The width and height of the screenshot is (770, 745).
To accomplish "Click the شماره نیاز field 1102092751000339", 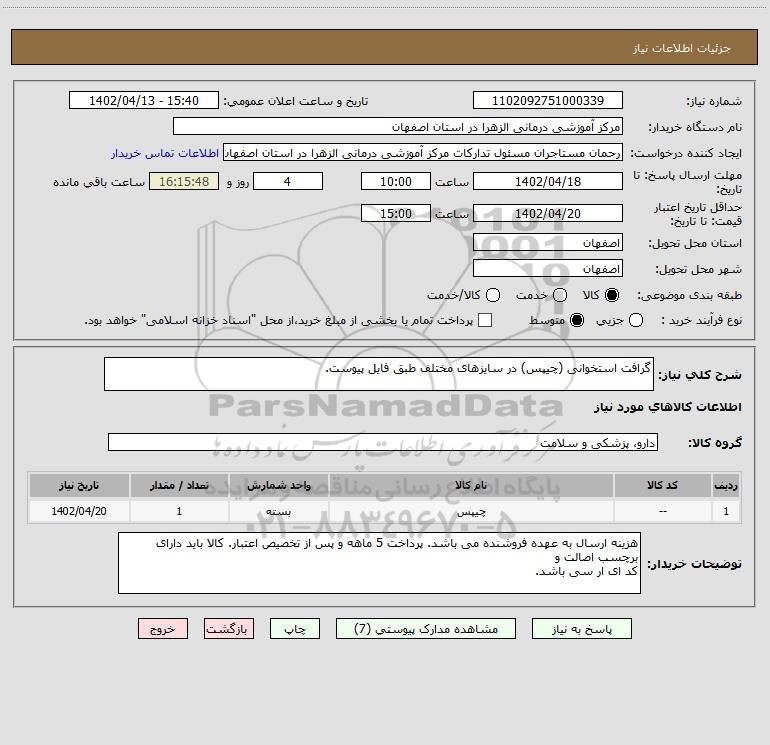I will (548, 101).
